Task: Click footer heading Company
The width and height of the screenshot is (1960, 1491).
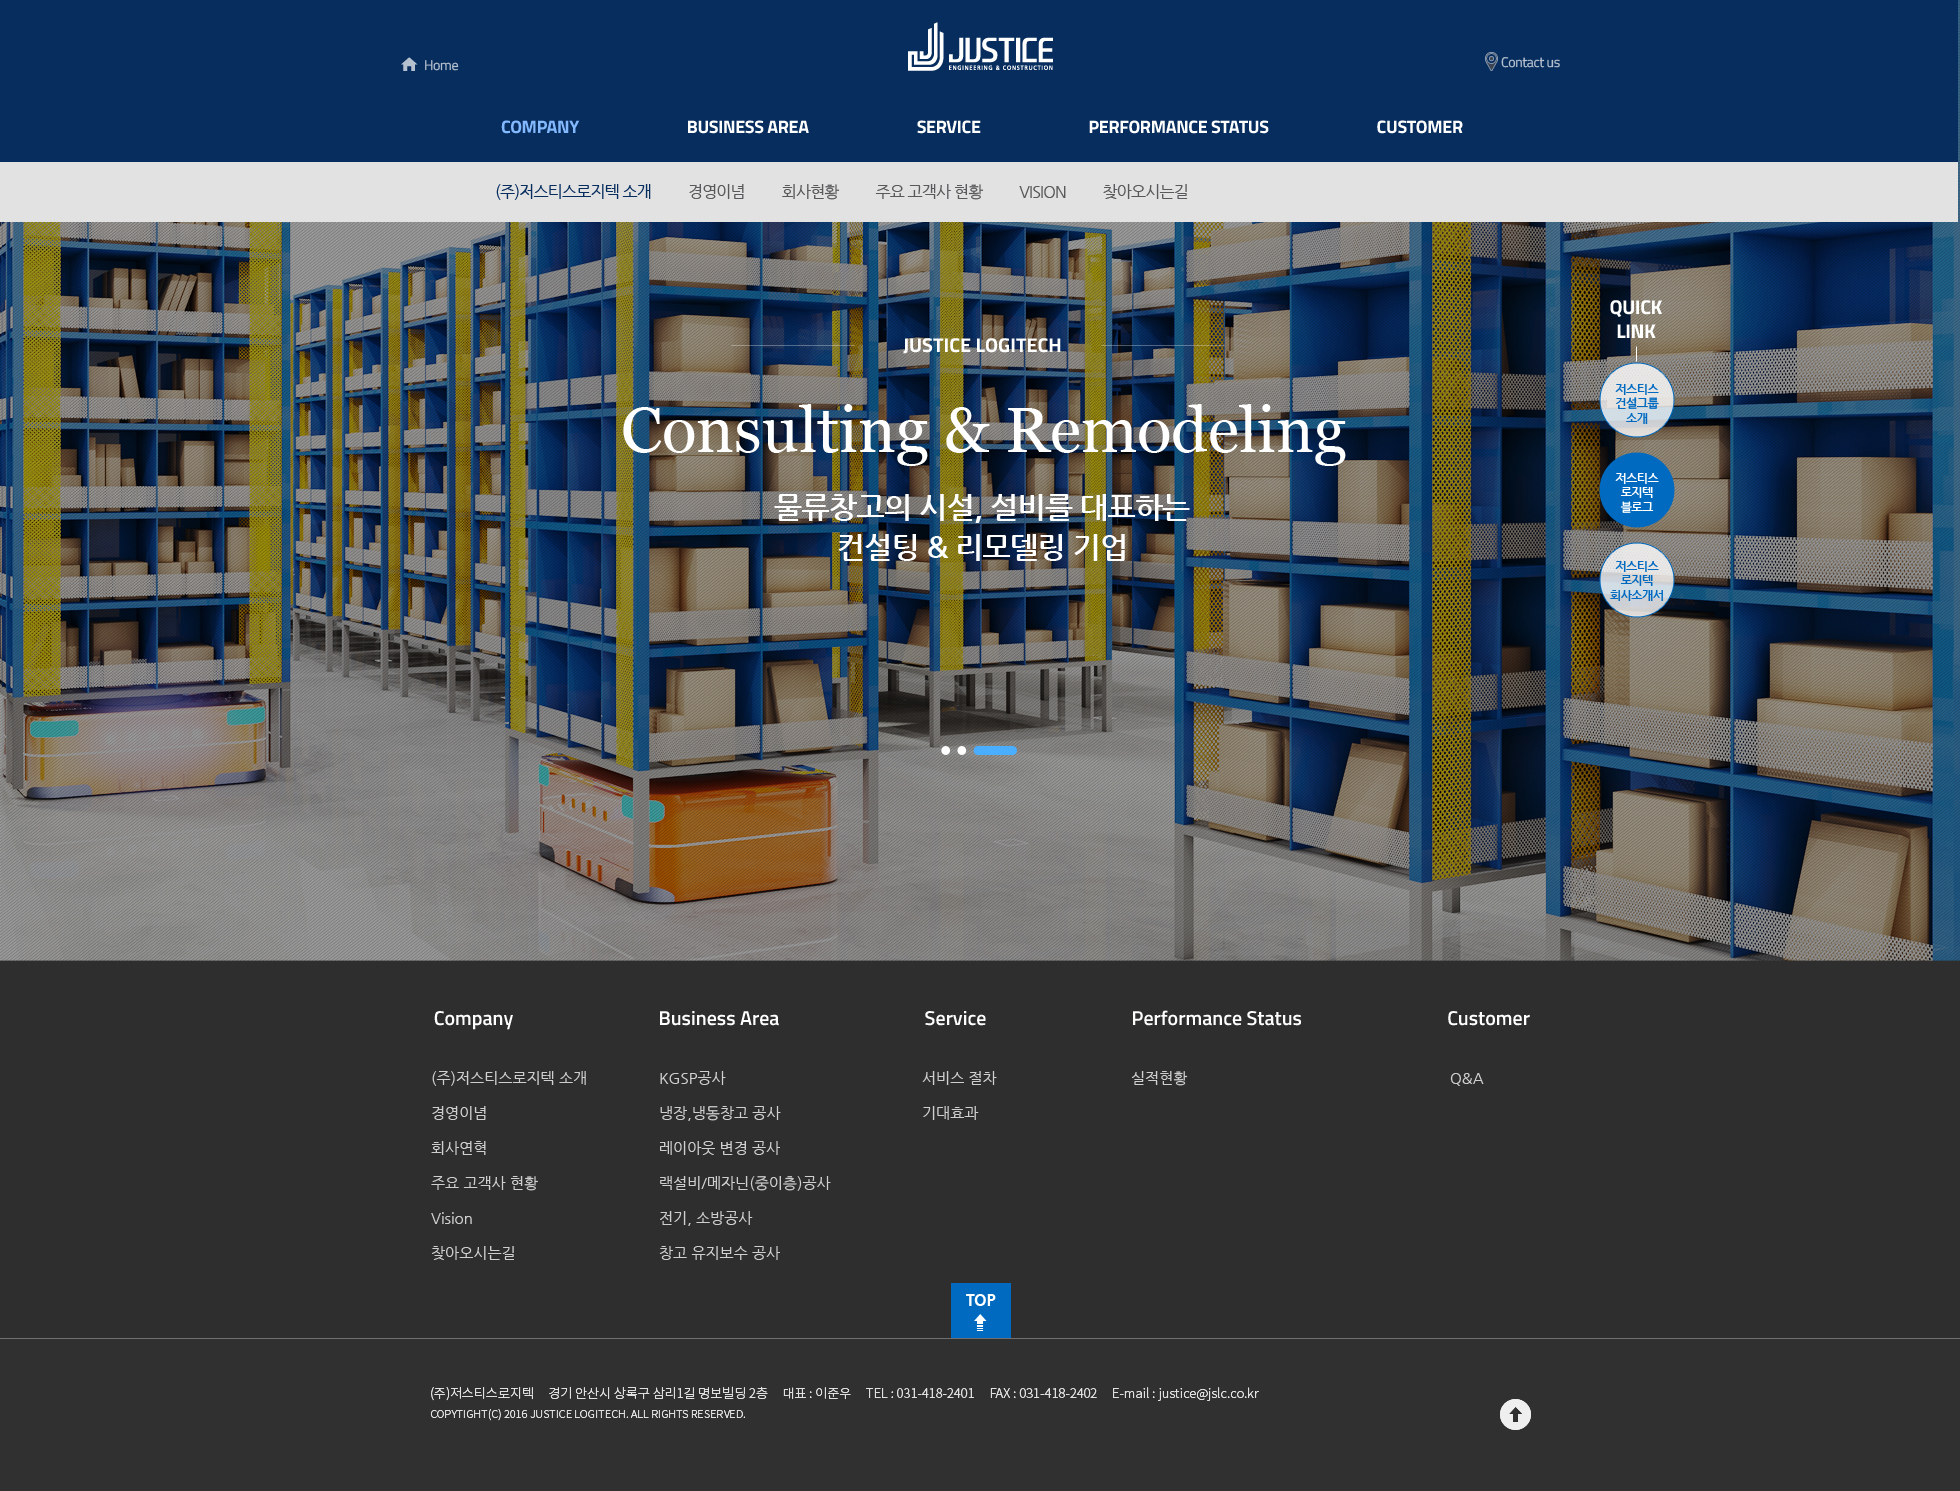Action: coord(473,1018)
